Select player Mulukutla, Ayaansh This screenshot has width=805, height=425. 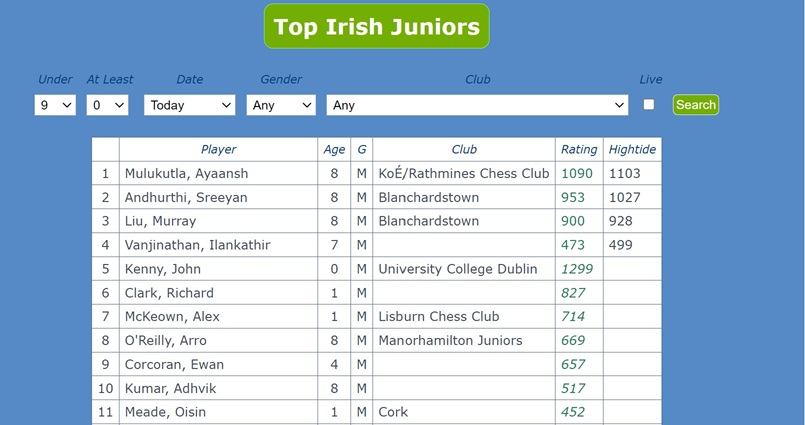click(186, 173)
